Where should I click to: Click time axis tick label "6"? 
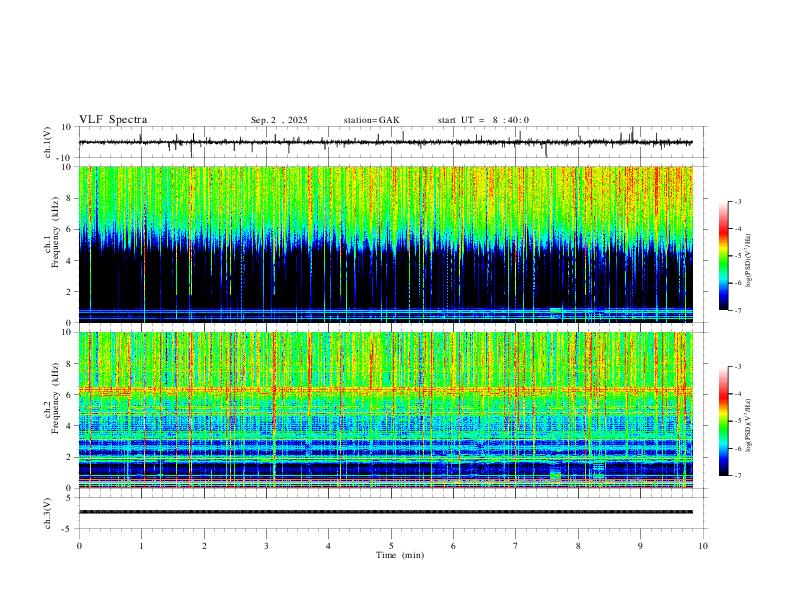(x=453, y=546)
